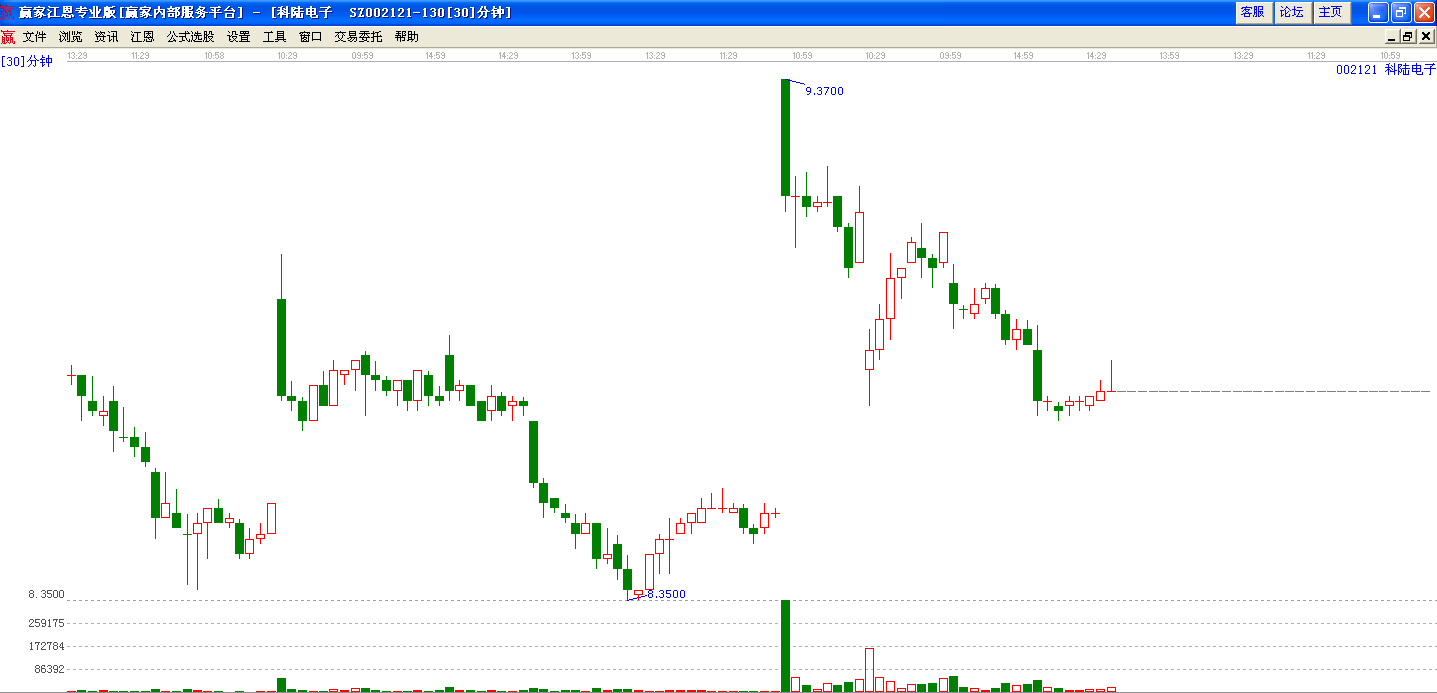Open the 窗口 menu
The height and width of the screenshot is (693, 1437).
coord(311,37)
